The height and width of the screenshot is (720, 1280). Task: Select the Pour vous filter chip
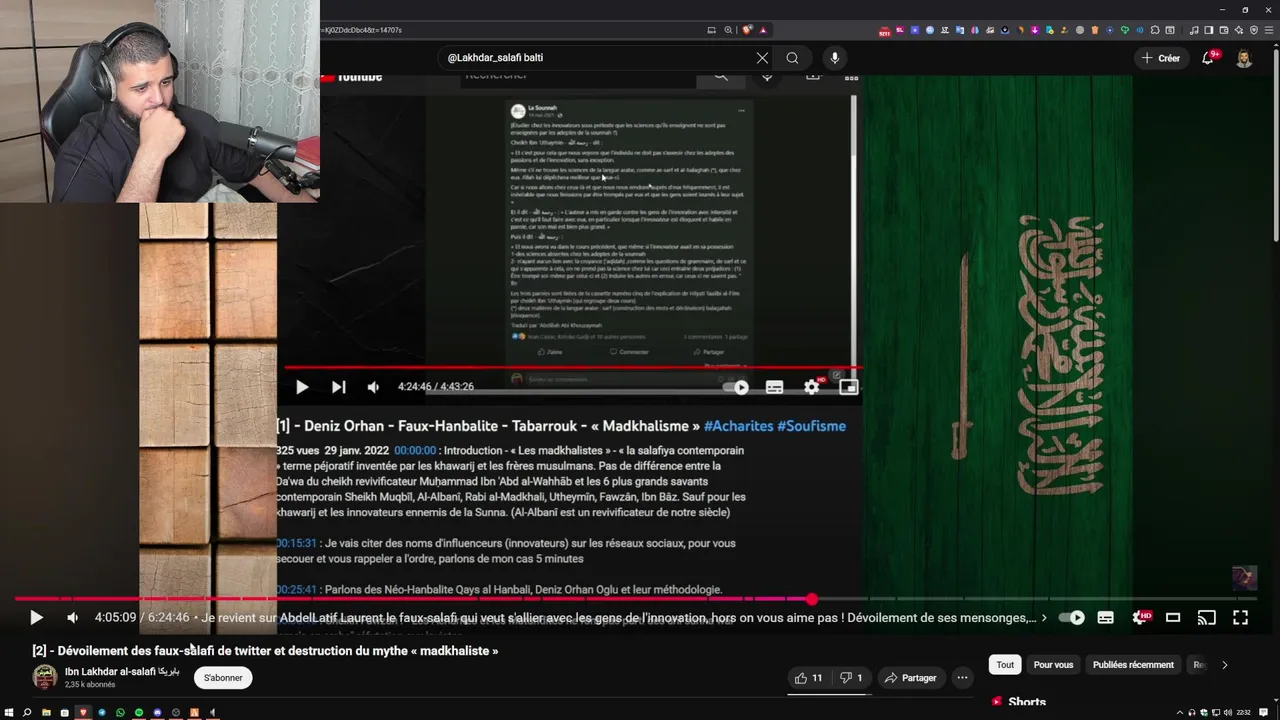1053,665
